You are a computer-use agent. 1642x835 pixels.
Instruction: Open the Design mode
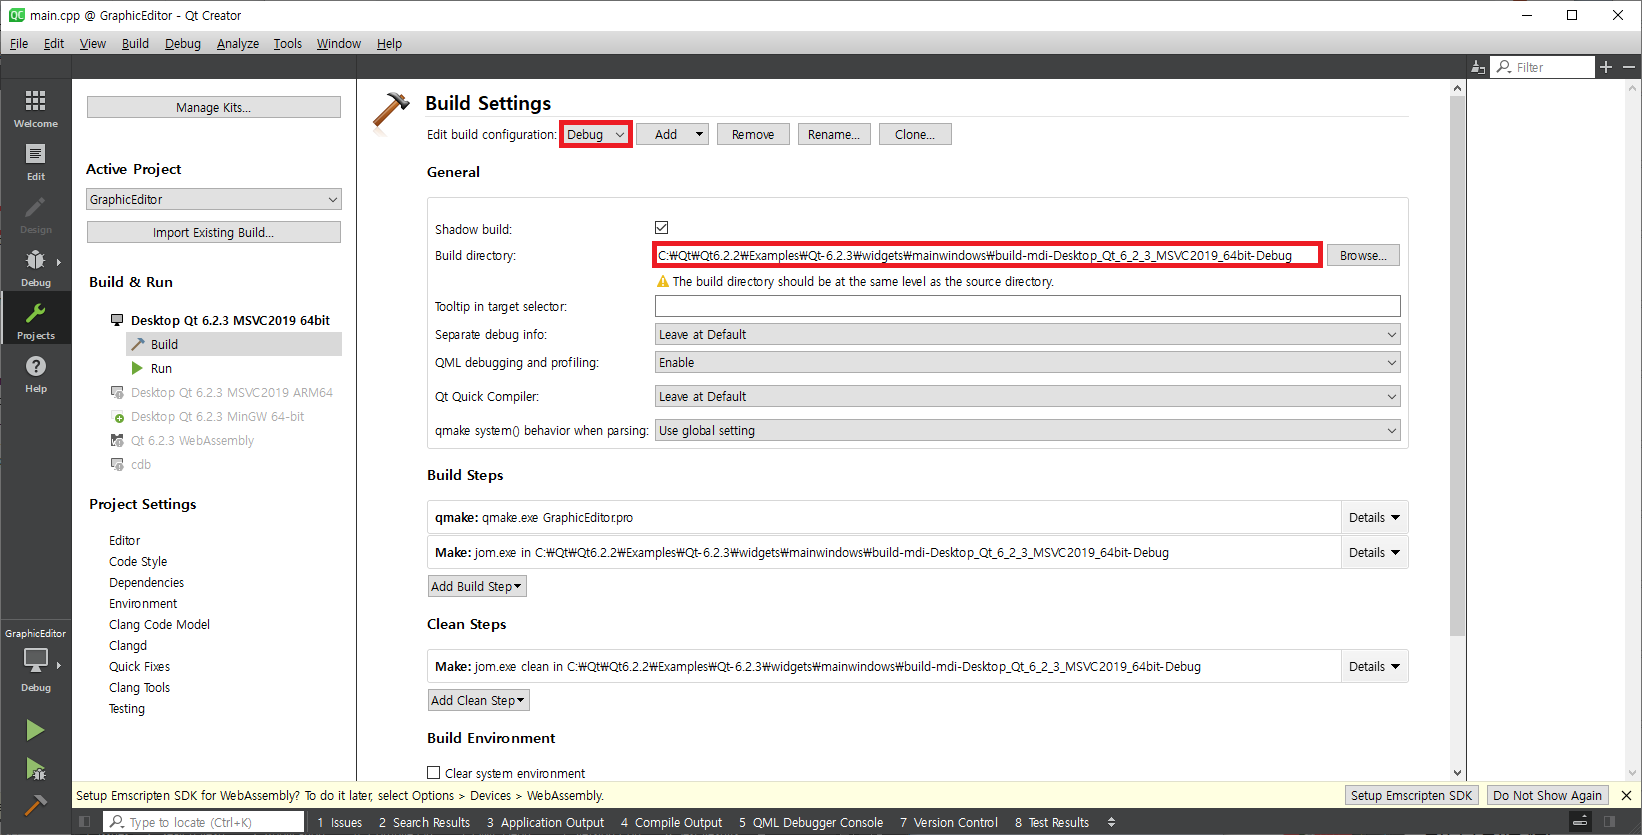point(35,214)
